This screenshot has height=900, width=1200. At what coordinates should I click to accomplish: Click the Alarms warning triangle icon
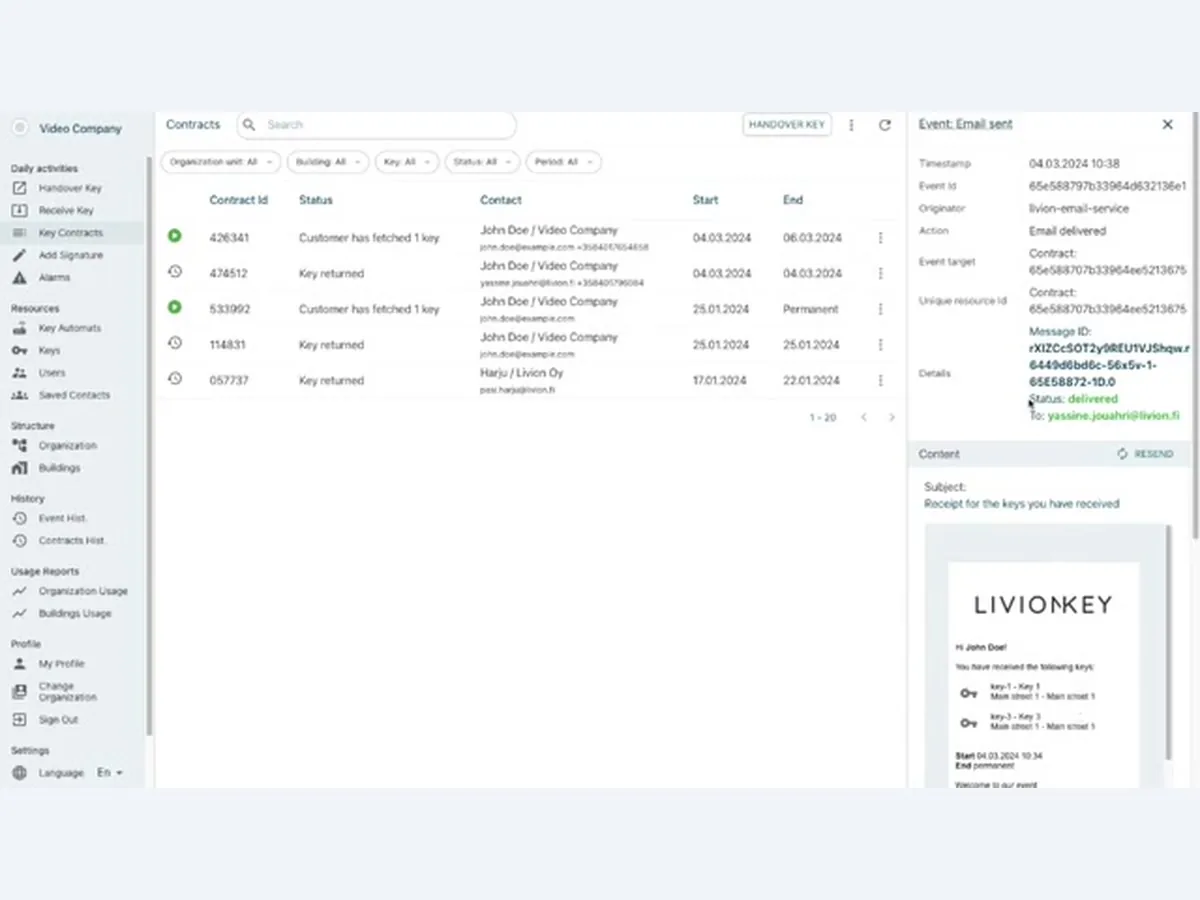[19, 277]
